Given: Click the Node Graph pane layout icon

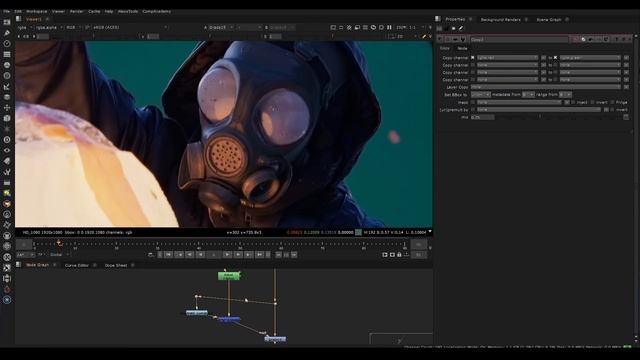Looking at the screenshot, I should (18, 264).
